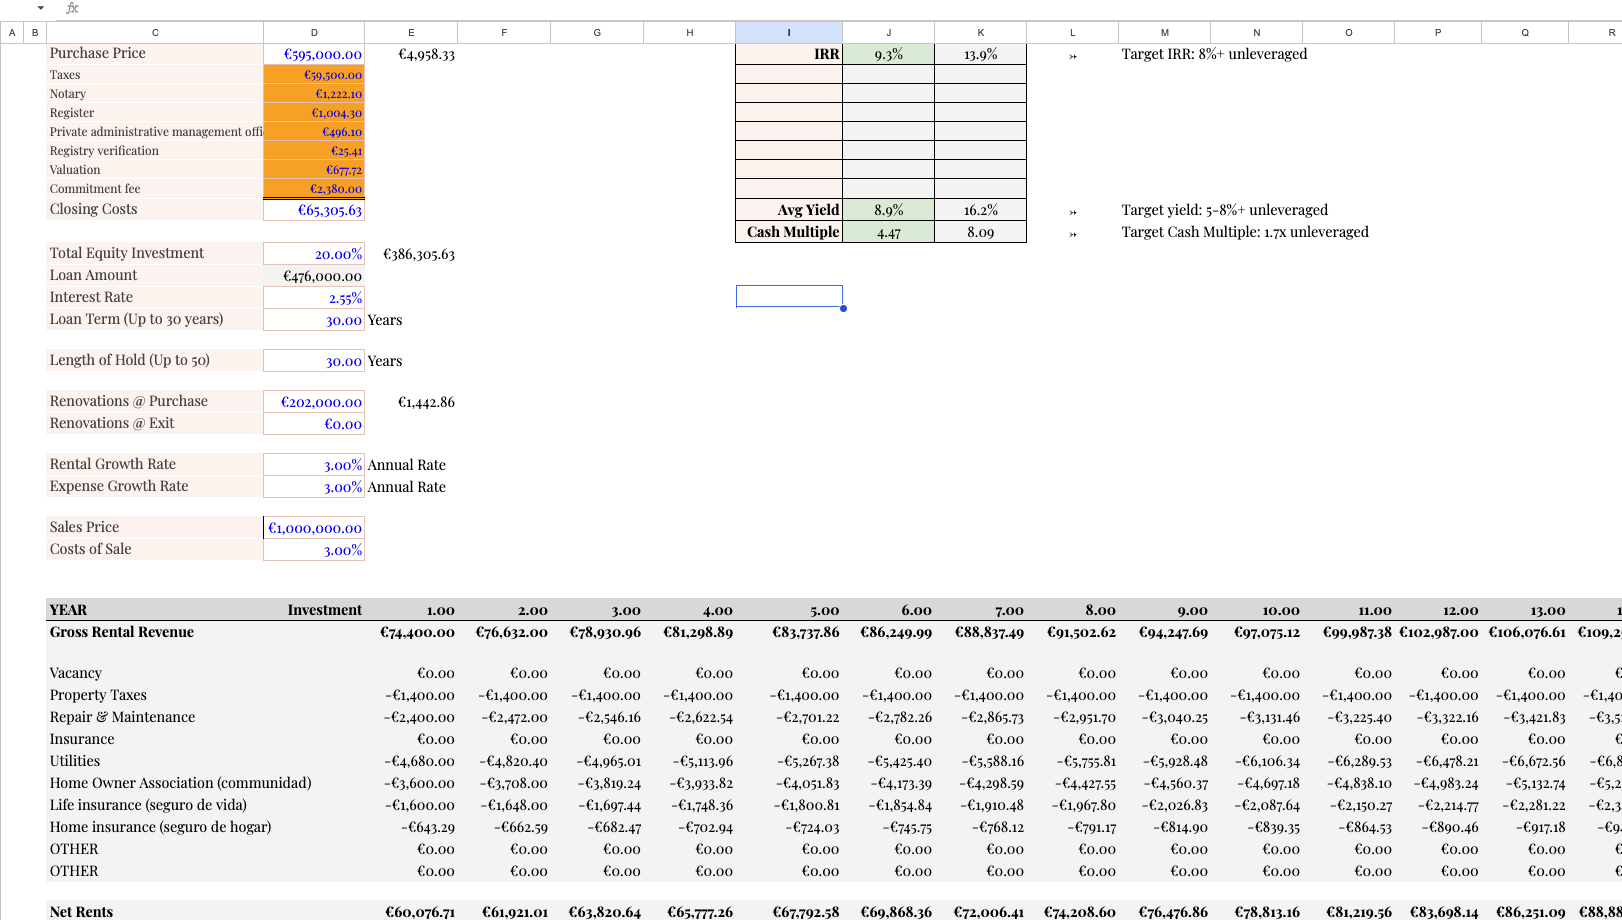
Task: Select column M header
Action: (1165, 33)
